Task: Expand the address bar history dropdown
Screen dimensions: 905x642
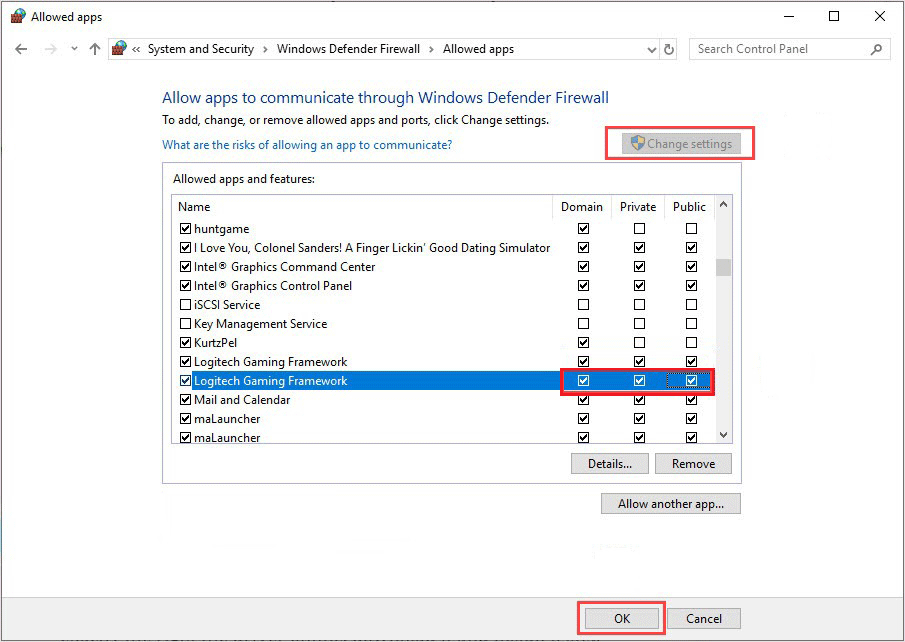Action: (x=651, y=49)
